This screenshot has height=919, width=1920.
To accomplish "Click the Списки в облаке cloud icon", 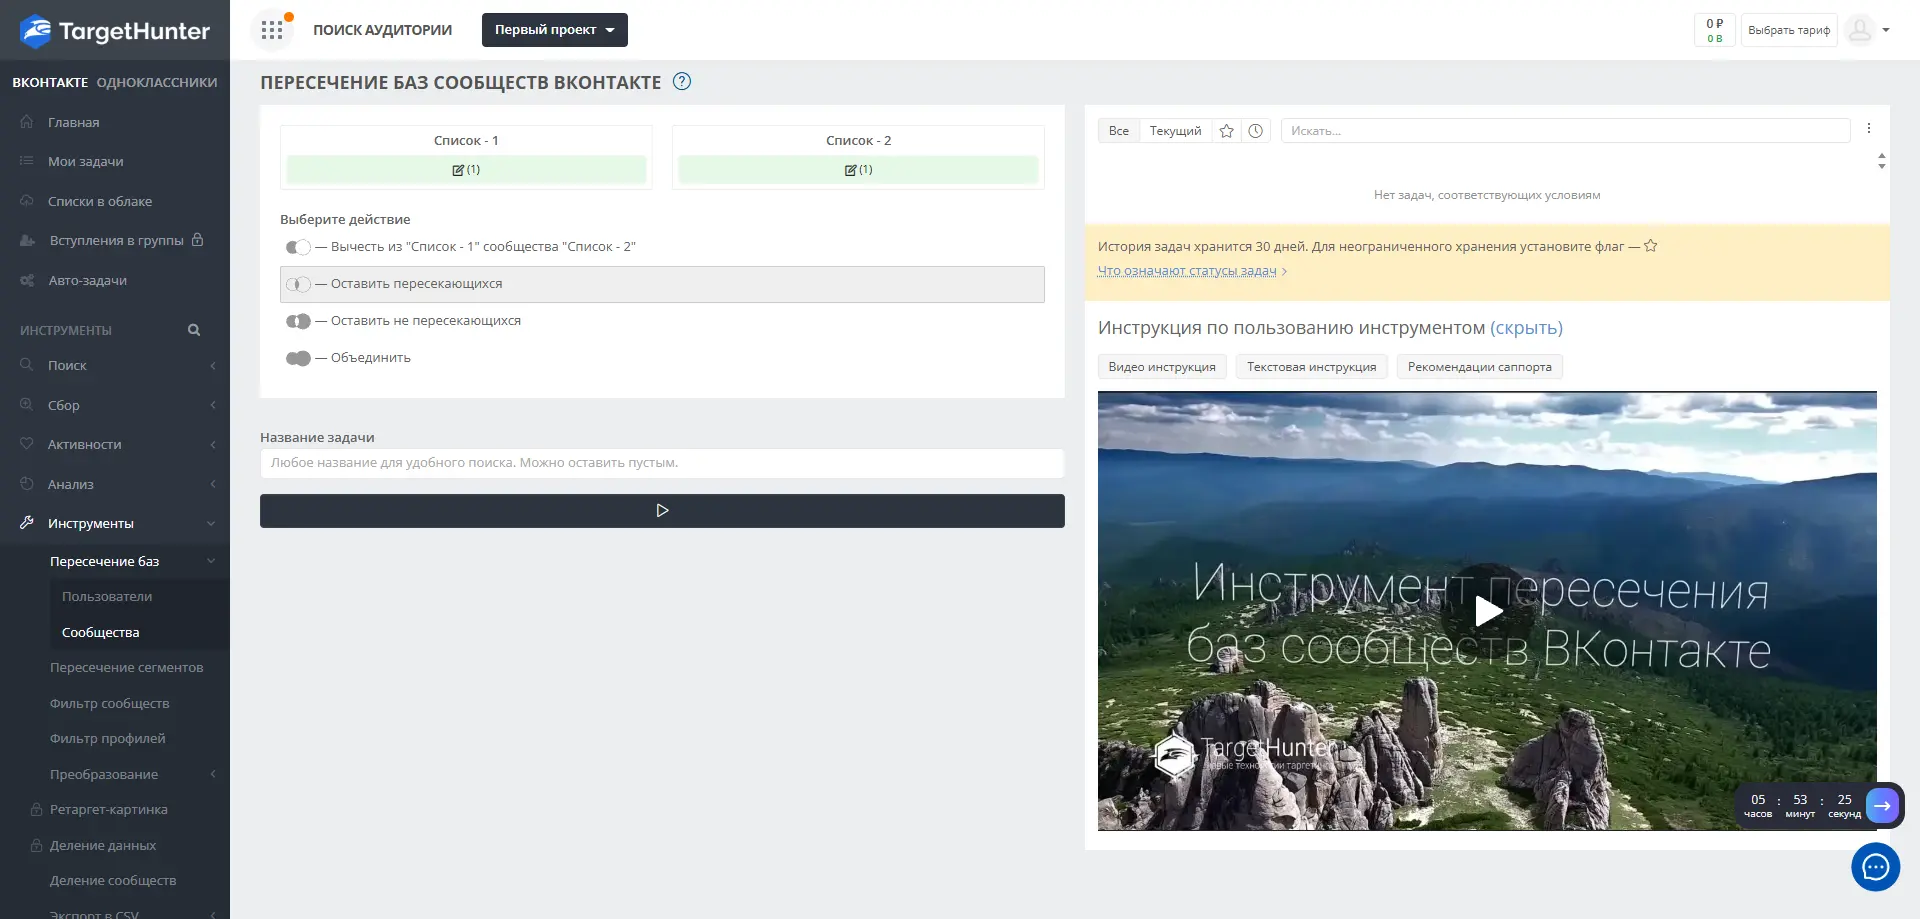I will (x=27, y=201).
